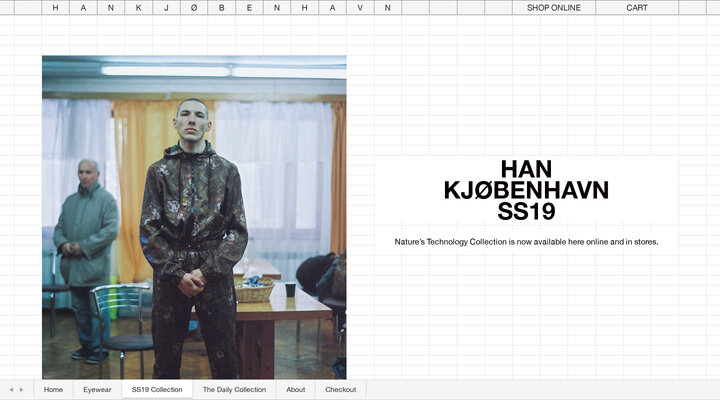Switch to the Checkout tab
Image resolution: width=720 pixels, height=400 pixels.
341,389
